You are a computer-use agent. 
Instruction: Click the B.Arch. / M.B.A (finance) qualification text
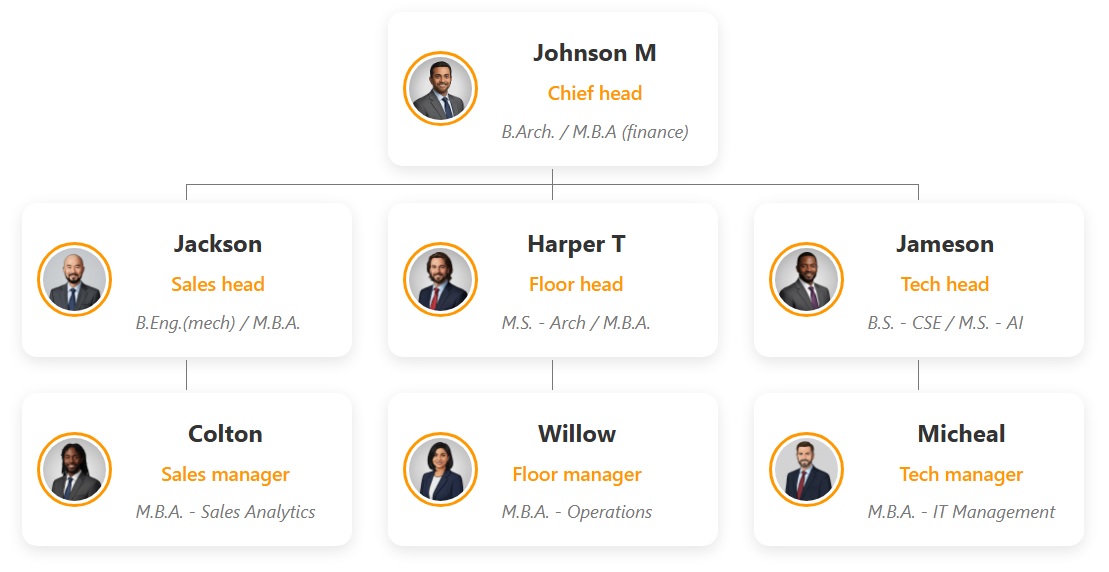coord(594,132)
